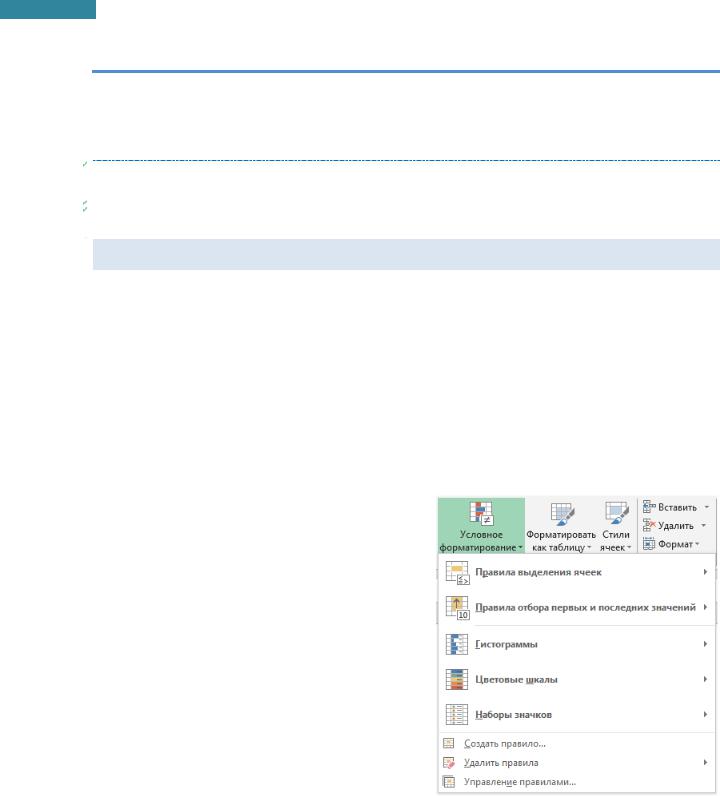Screen dimensions: 720x796
Task: Expand arrow next to Правила выделения ячеек
Action: pos(705,572)
